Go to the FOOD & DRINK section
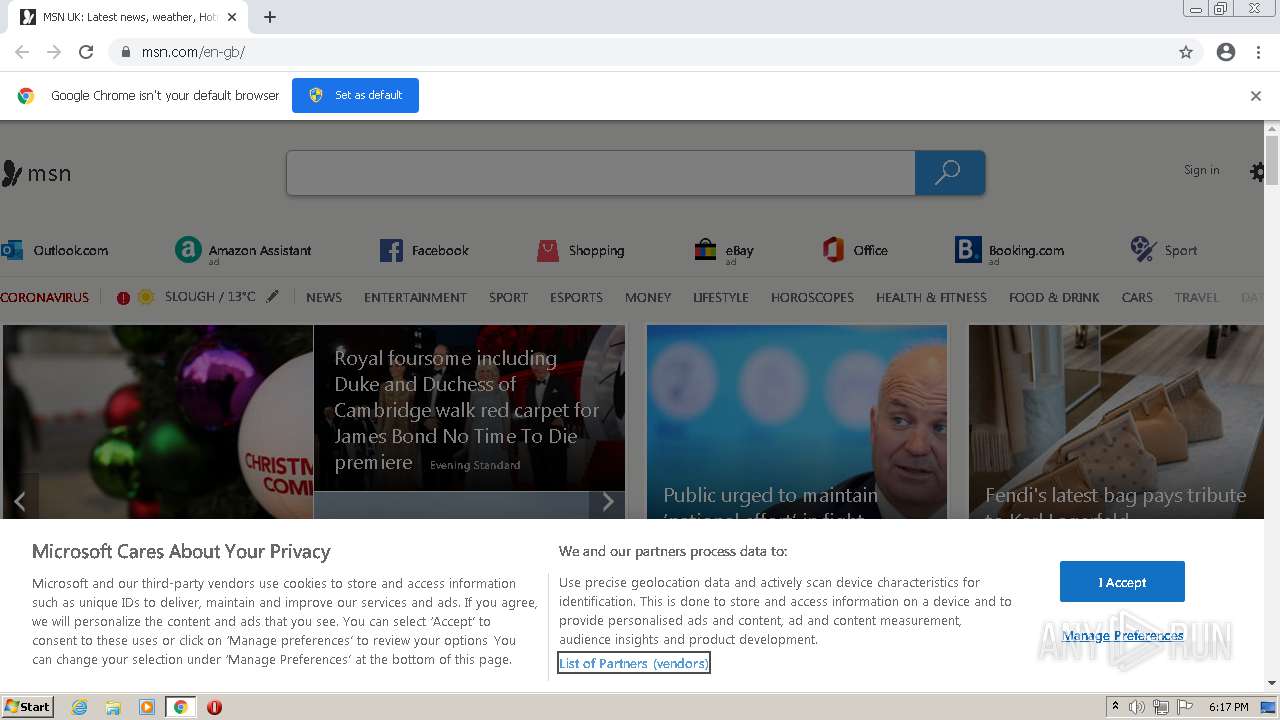The image size is (1280, 720). [1054, 297]
